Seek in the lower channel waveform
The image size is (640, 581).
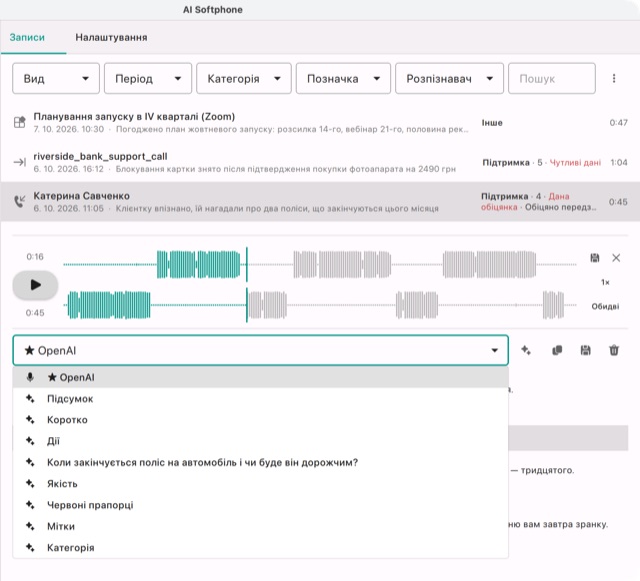click(320, 305)
